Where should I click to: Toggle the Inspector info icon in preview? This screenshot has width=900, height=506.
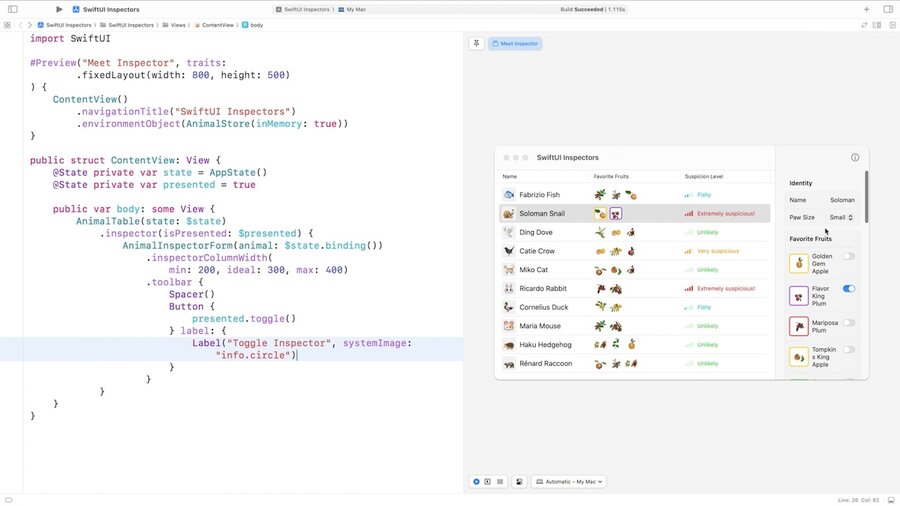click(855, 157)
